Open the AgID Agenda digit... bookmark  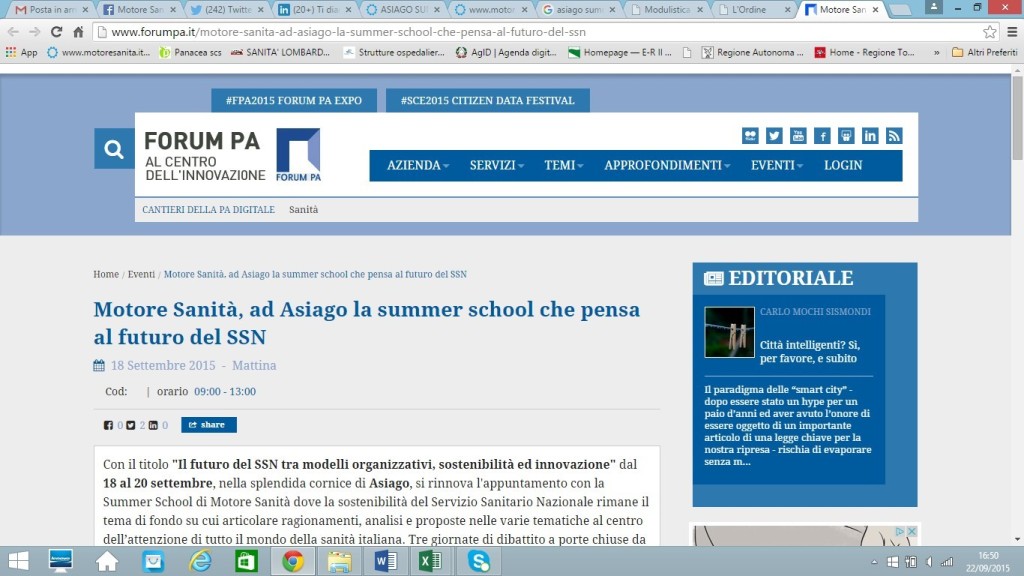[506, 52]
